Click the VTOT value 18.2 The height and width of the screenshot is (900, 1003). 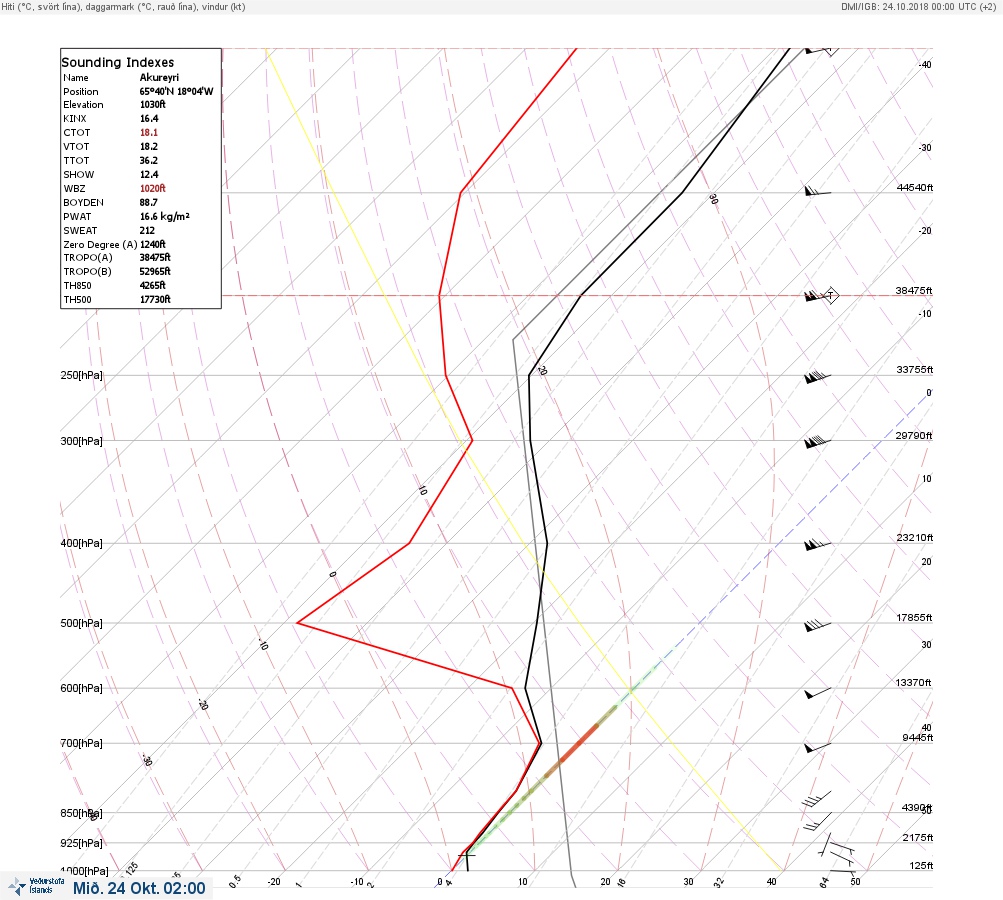(149, 146)
